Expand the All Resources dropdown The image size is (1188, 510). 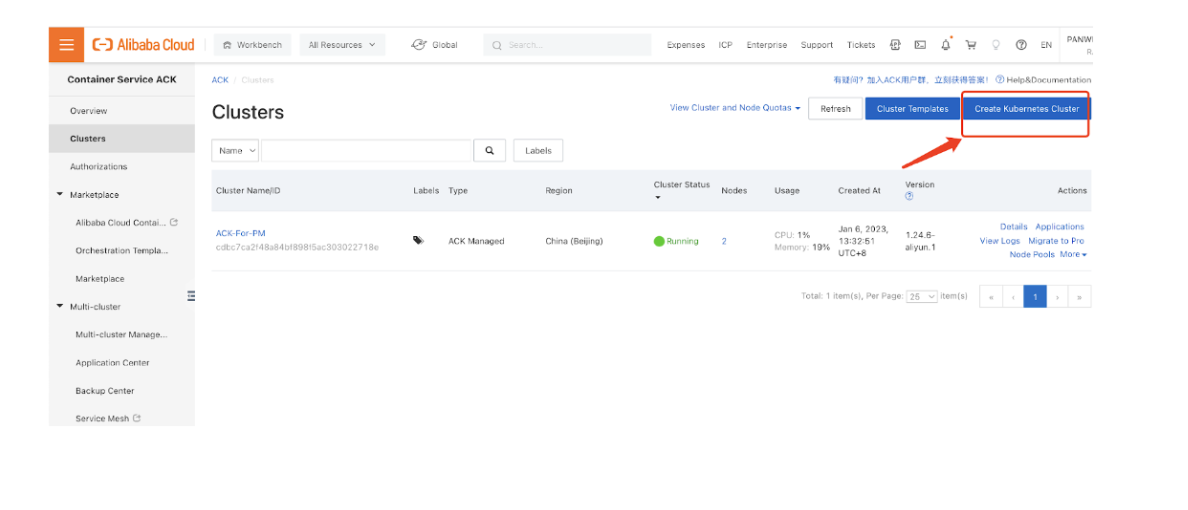(x=342, y=45)
